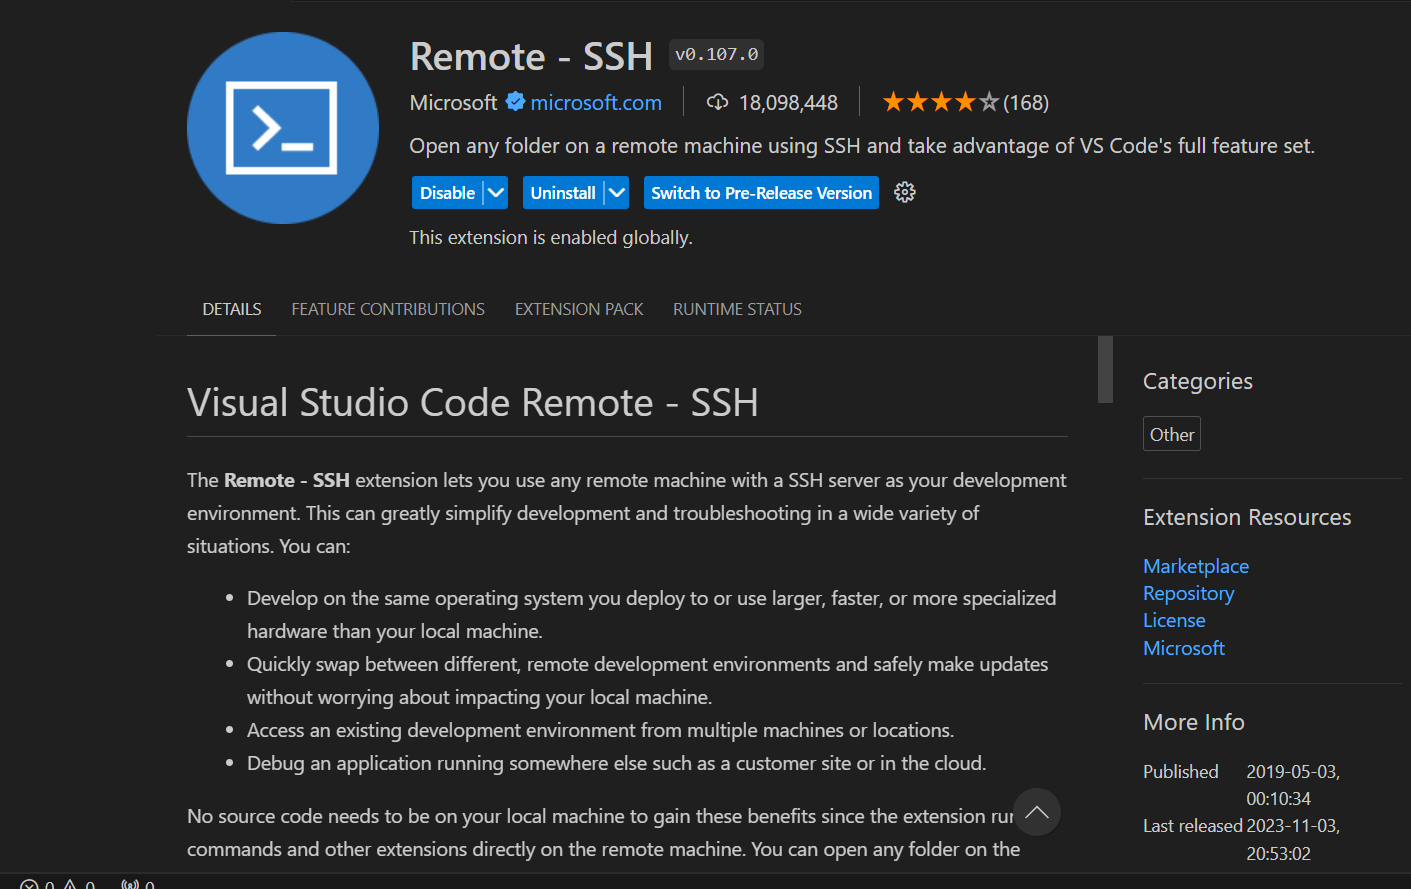Click the Disable button
This screenshot has width=1411, height=889.
(x=447, y=193)
